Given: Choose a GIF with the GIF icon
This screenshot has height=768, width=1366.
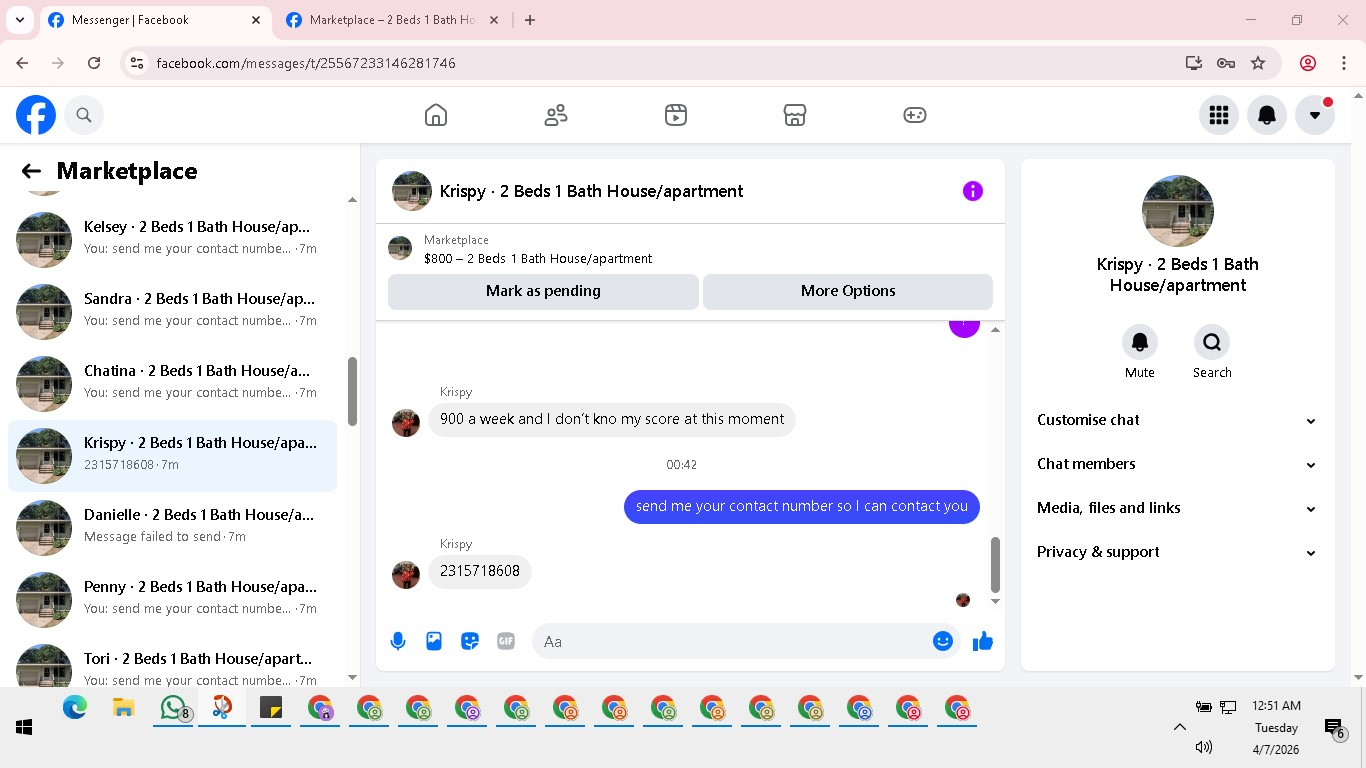Looking at the screenshot, I should 506,641.
